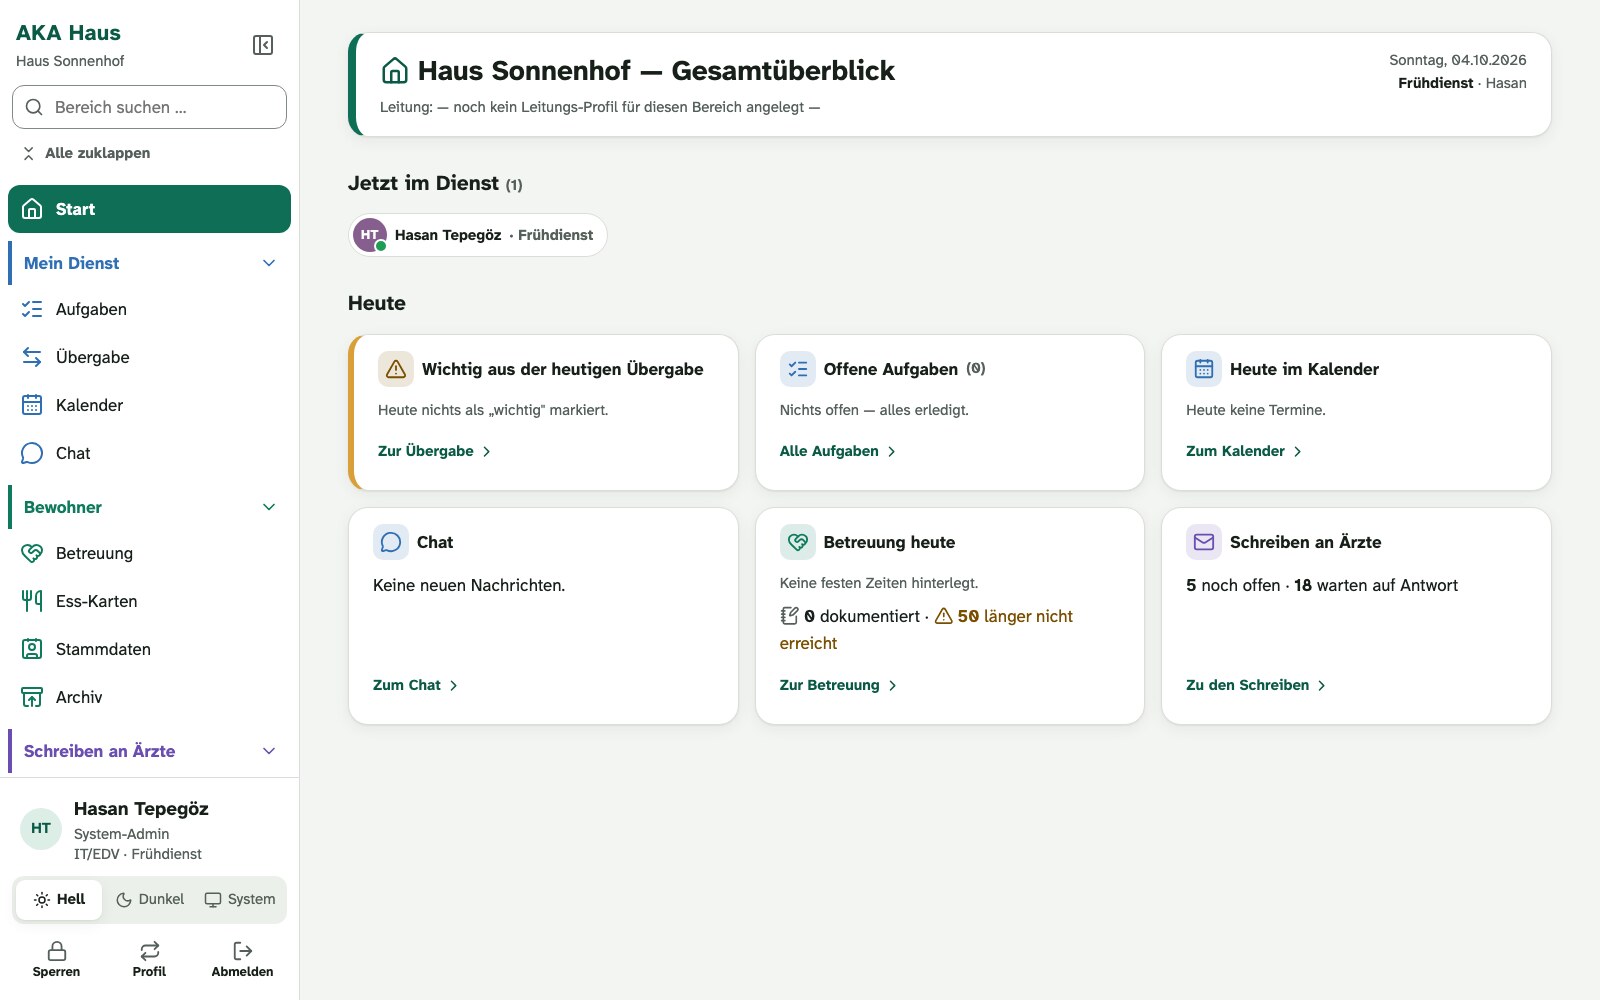Image resolution: width=1600 pixels, height=1000 pixels.
Task: Click the HT avatar in the user profile
Action: coord(41,829)
